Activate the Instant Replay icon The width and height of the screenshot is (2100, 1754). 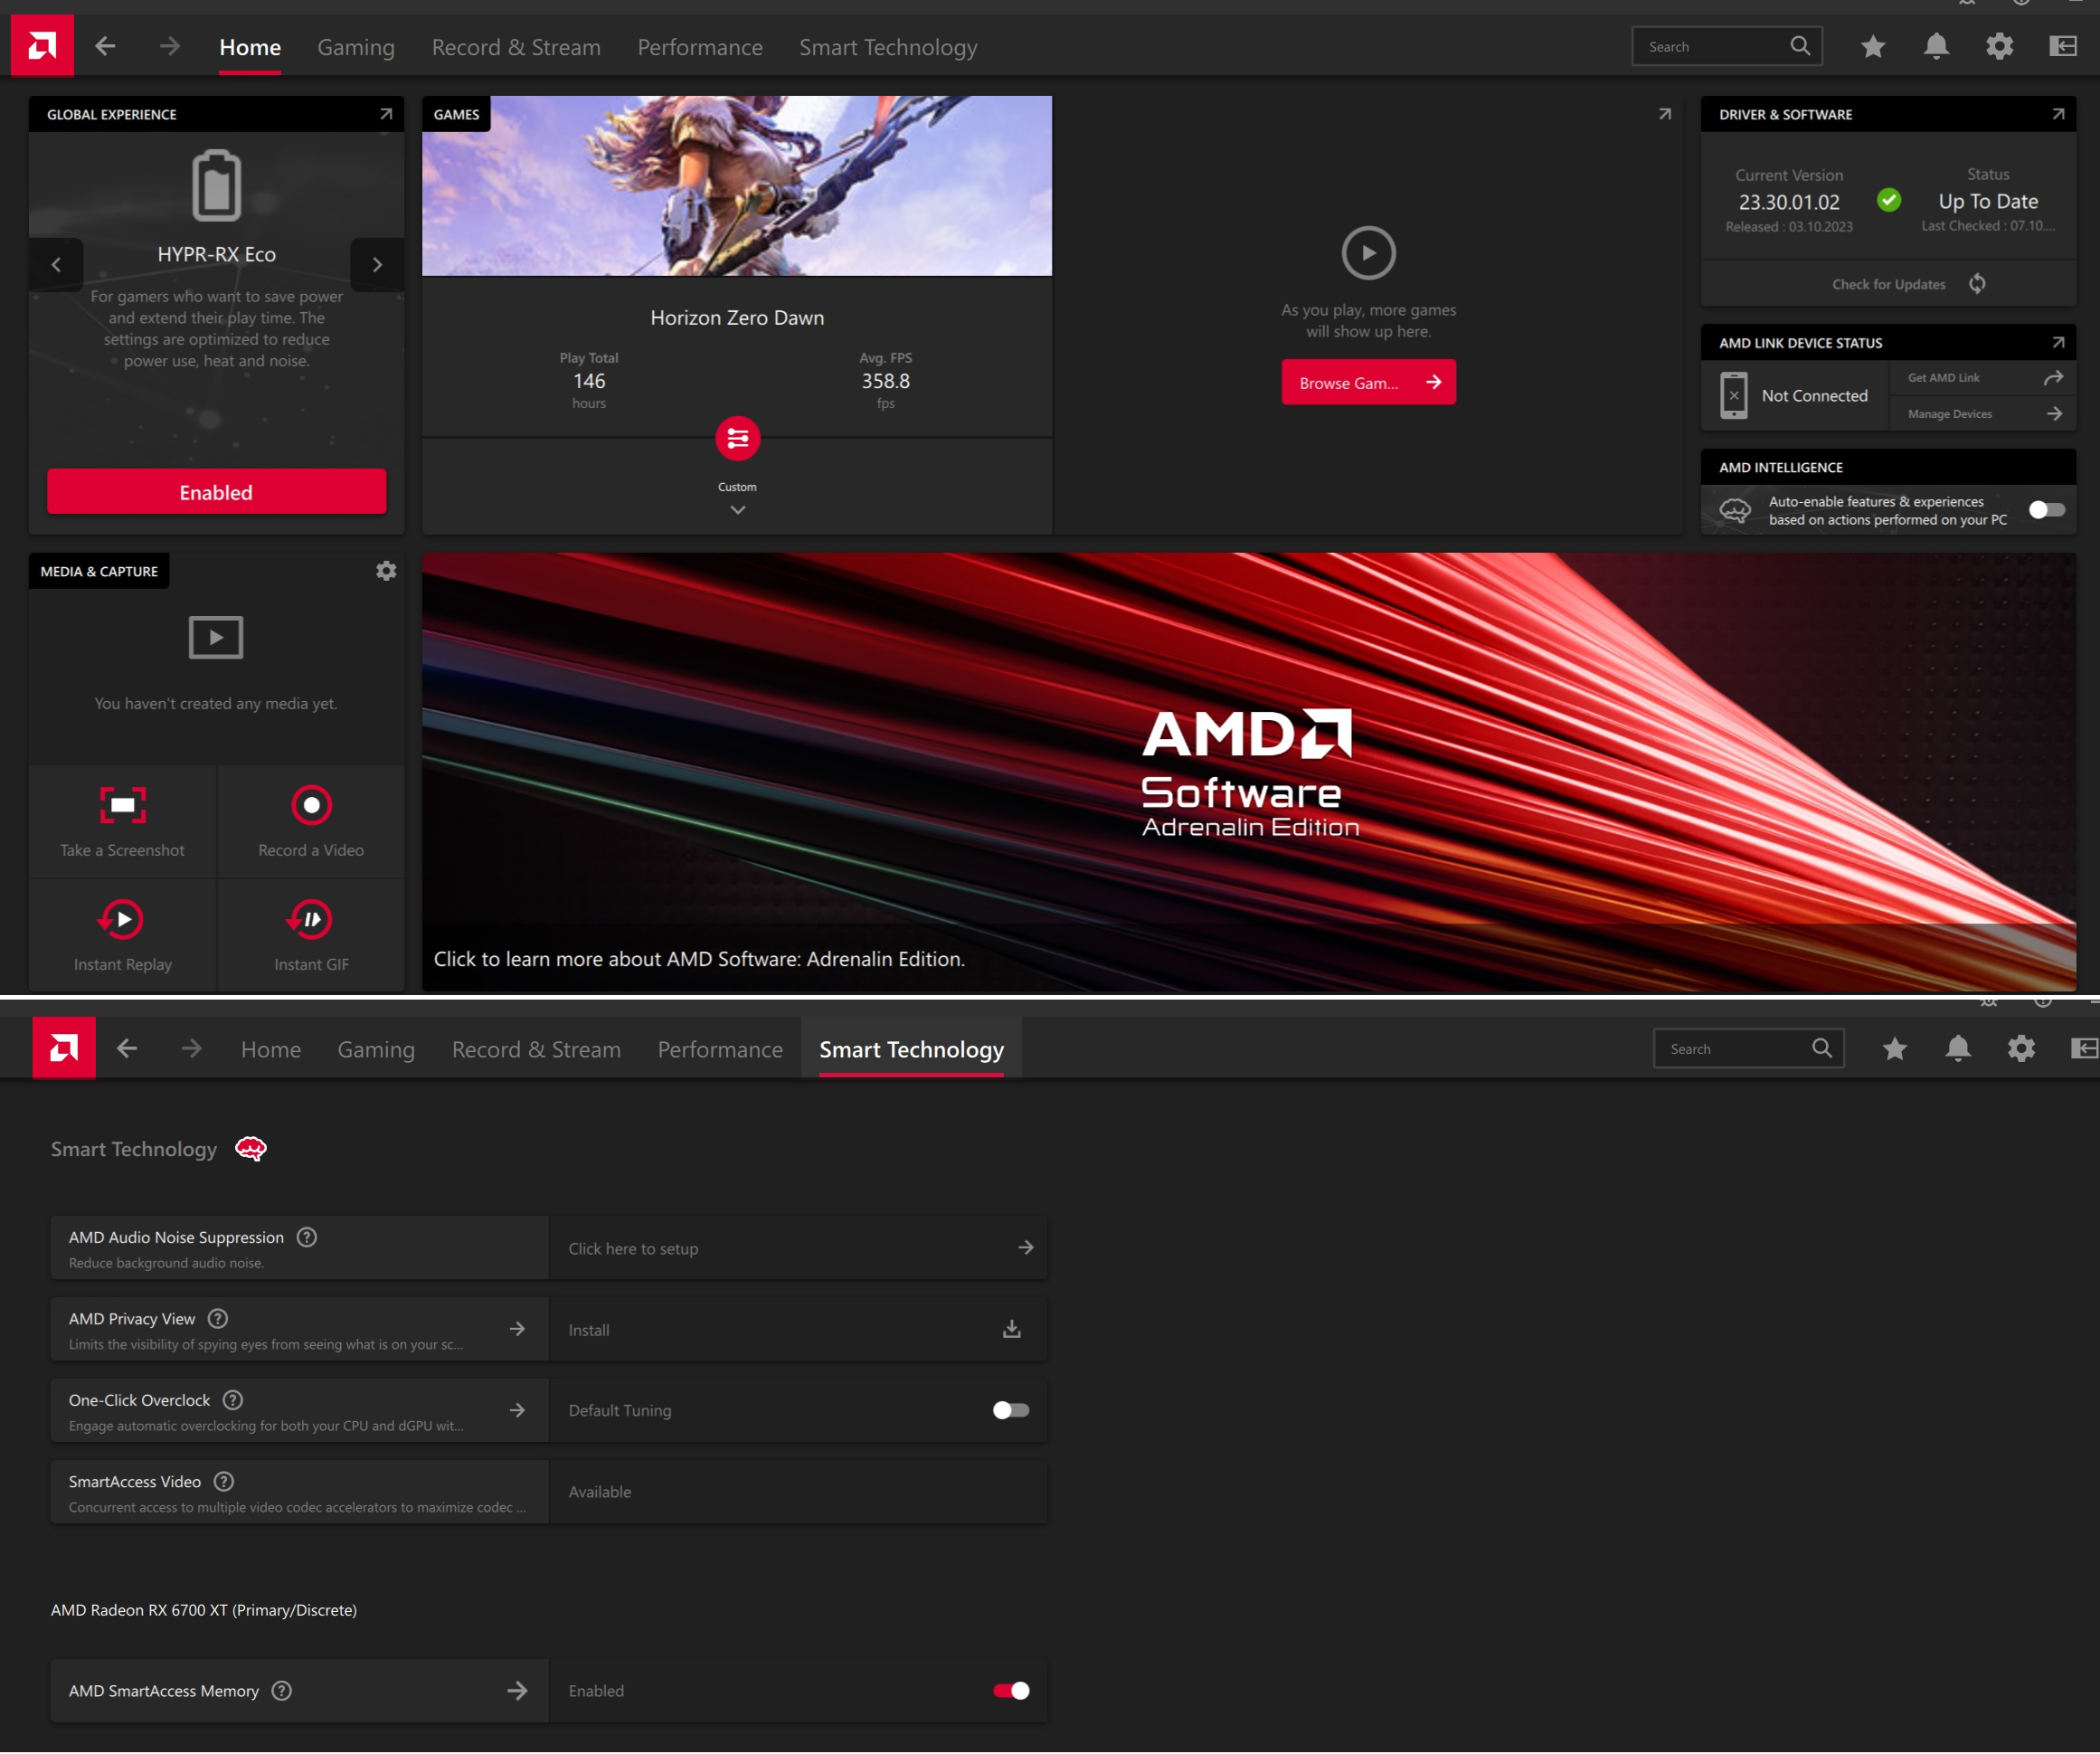[x=122, y=919]
